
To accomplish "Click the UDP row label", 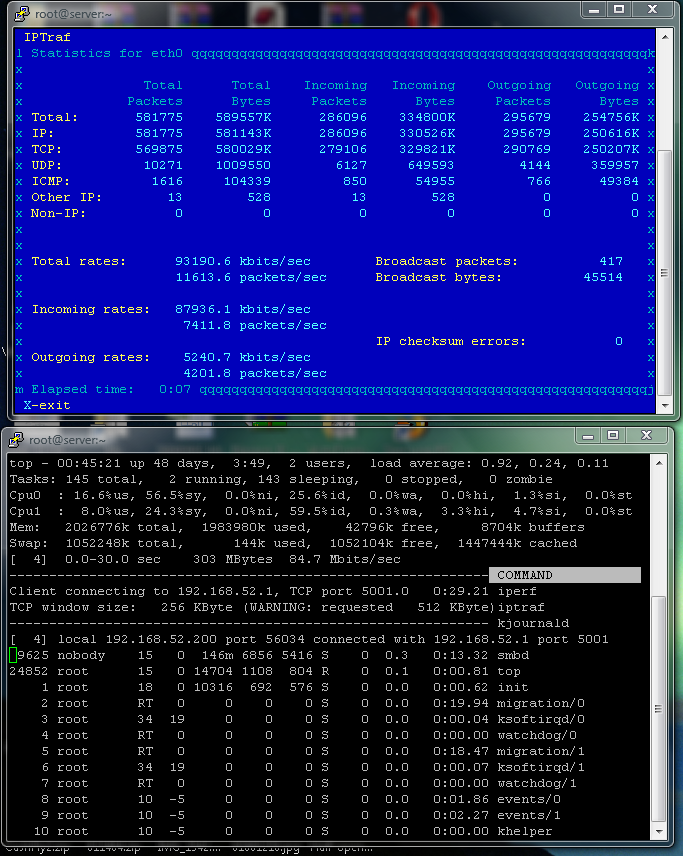I will click(x=47, y=165).
